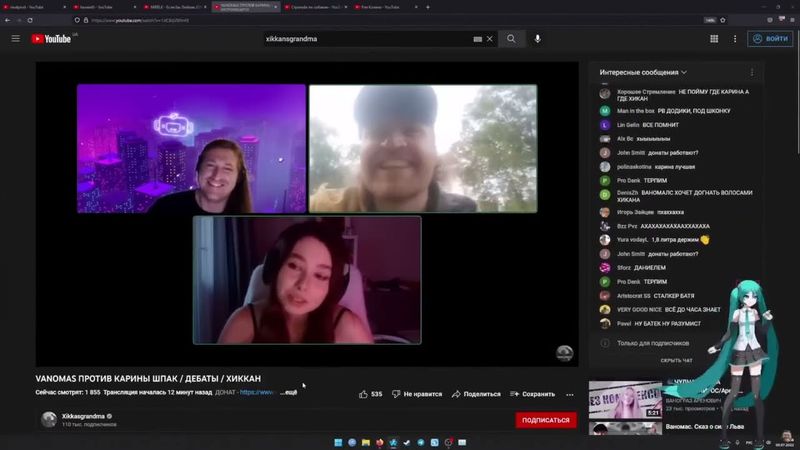Image resolution: width=800 pixels, height=450 pixels.
Task: Dislike the video via 'Не нравится'
Action: coord(417,394)
